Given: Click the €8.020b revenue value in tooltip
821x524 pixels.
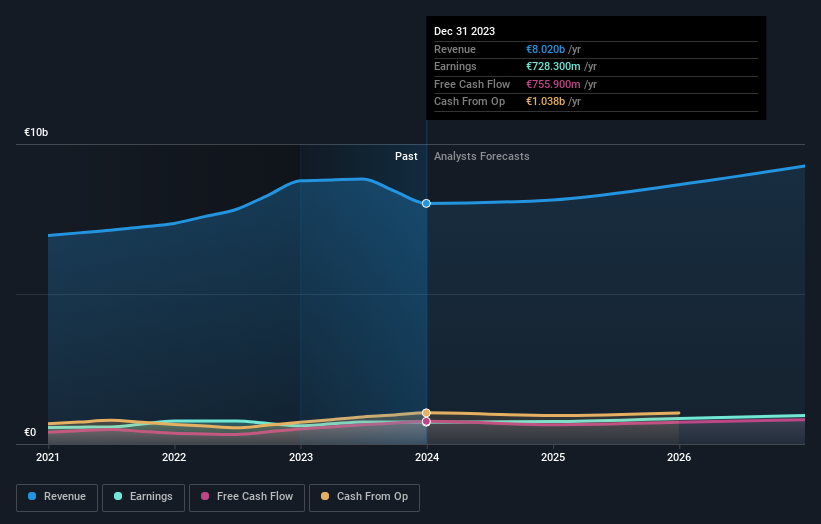Looking at the screenshot, I should pos(545,49).
